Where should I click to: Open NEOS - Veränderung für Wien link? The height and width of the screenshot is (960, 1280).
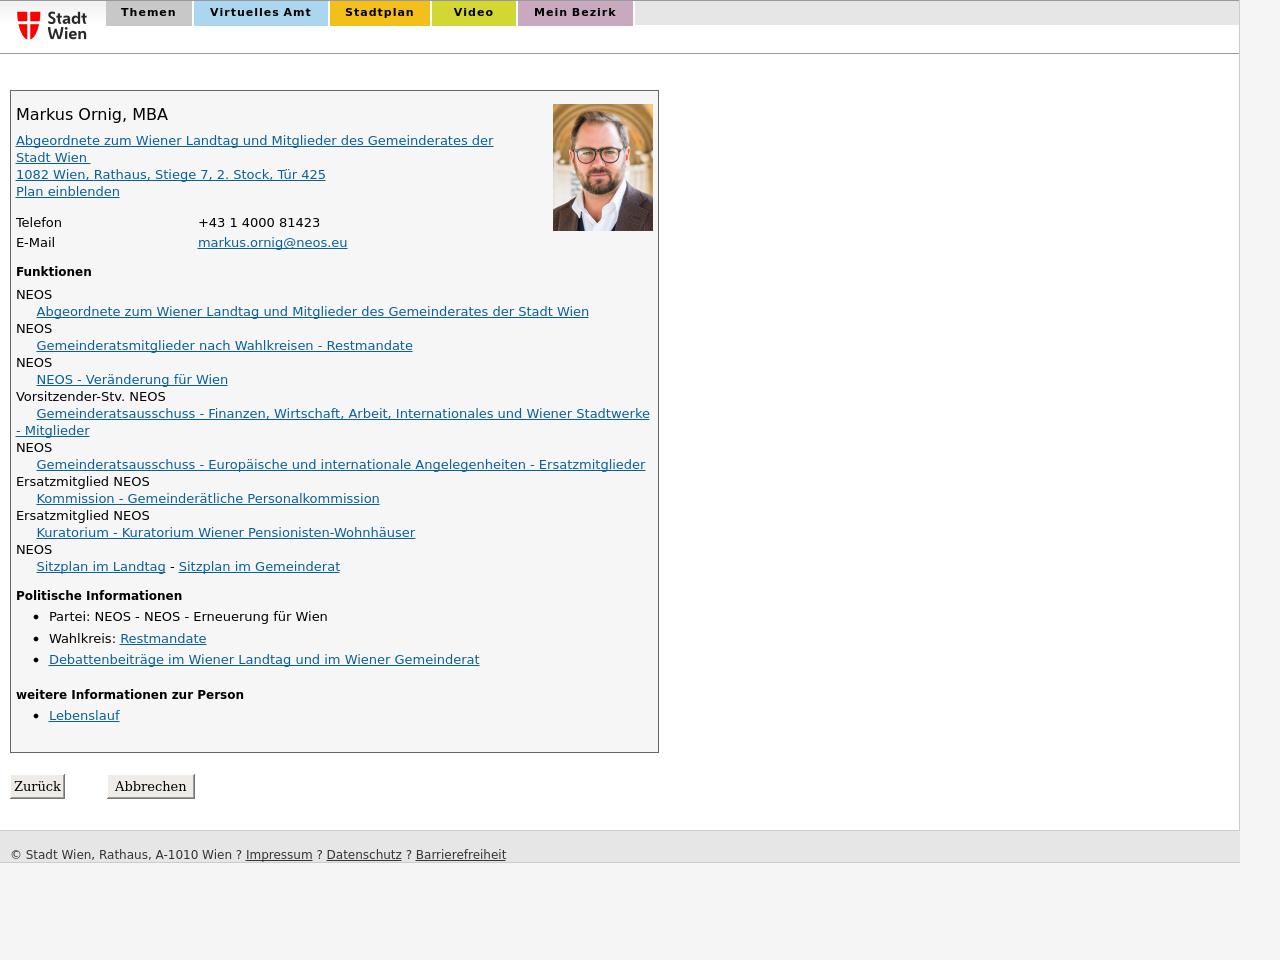coord(132,379)
